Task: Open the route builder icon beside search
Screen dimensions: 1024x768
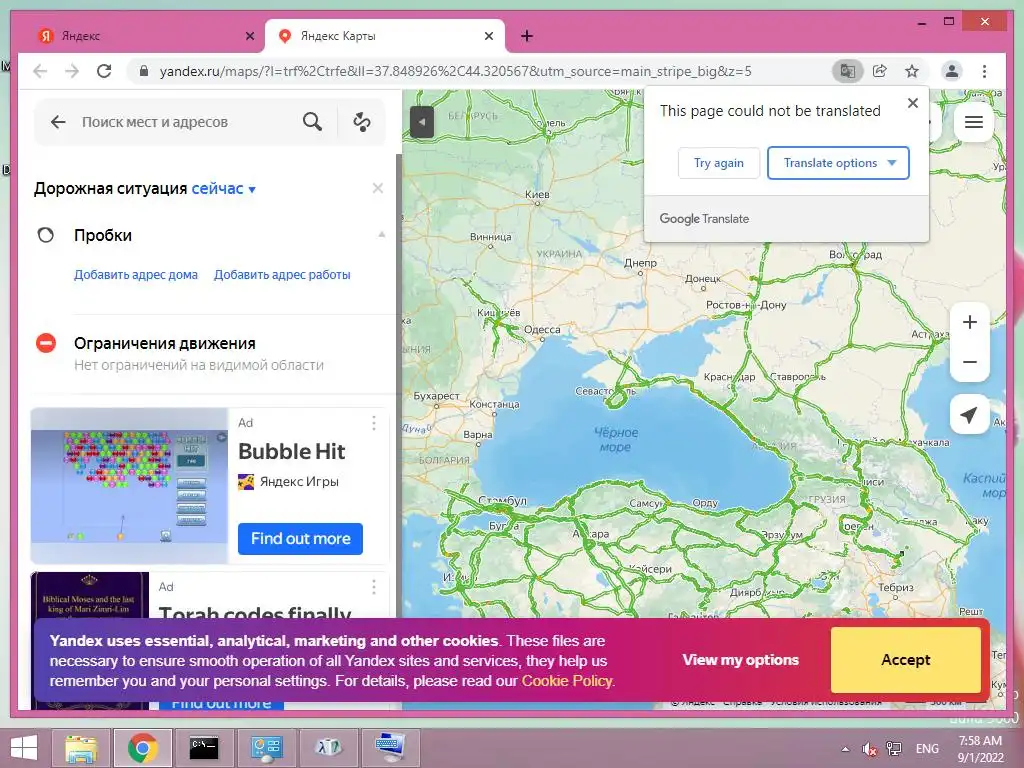Action: tap(362, 121)
